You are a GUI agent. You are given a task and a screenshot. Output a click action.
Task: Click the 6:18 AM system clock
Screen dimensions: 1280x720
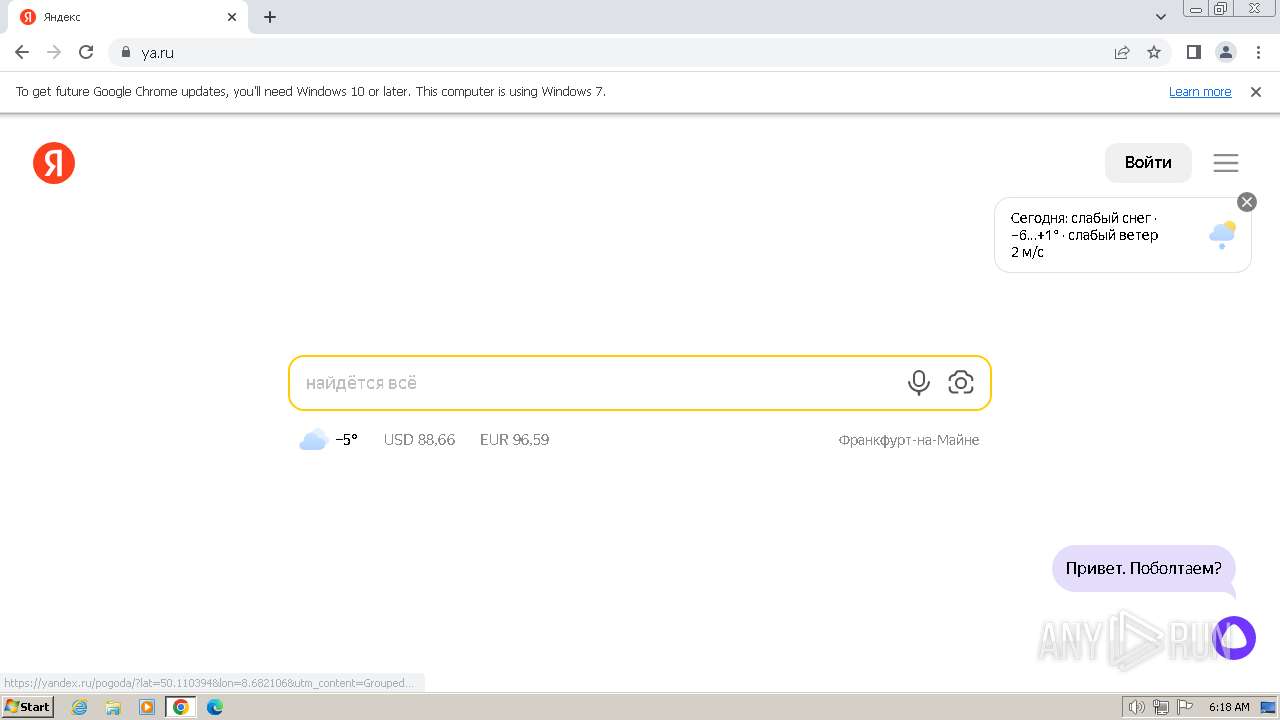pos(1229,707)
